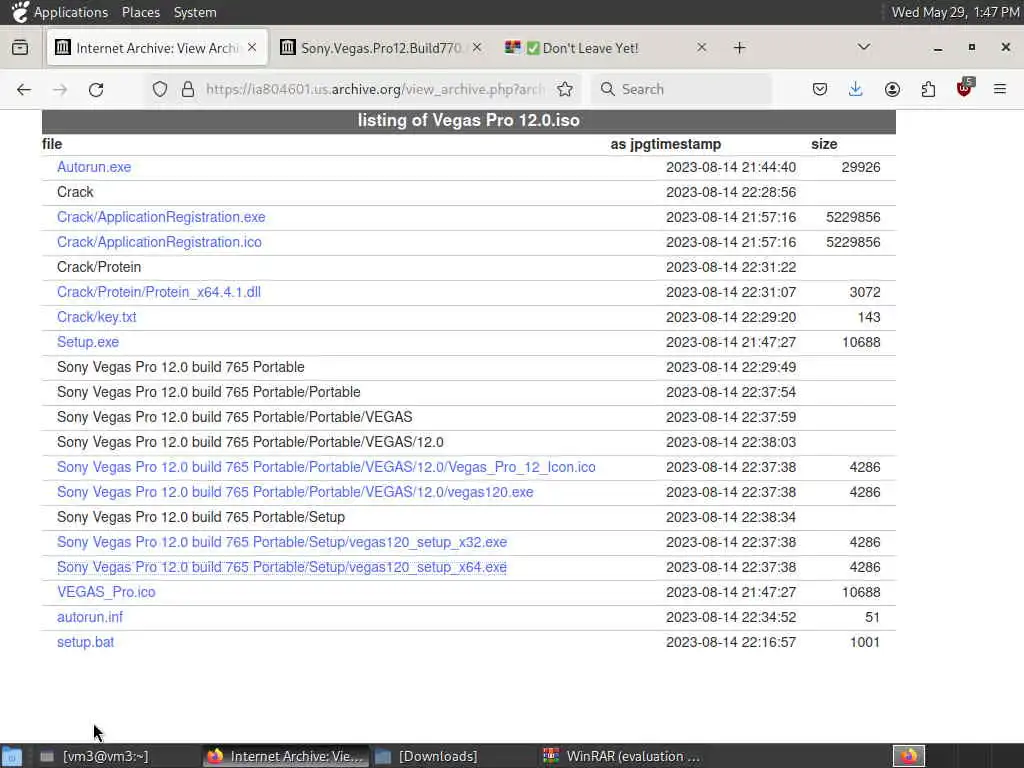The width and height of the screenshot is (1024, 768).
Task: Open the VEGAS_Pro.ico link
Action: coord(106,592)
